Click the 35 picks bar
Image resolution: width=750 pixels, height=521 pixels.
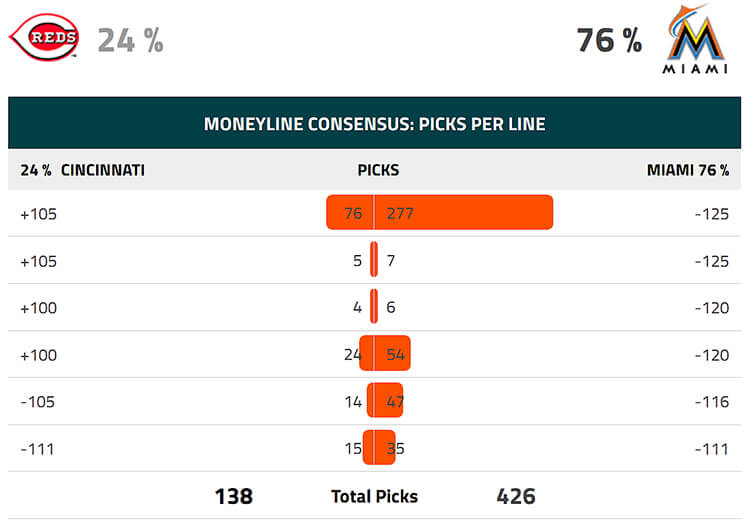(x=385, y=447)
